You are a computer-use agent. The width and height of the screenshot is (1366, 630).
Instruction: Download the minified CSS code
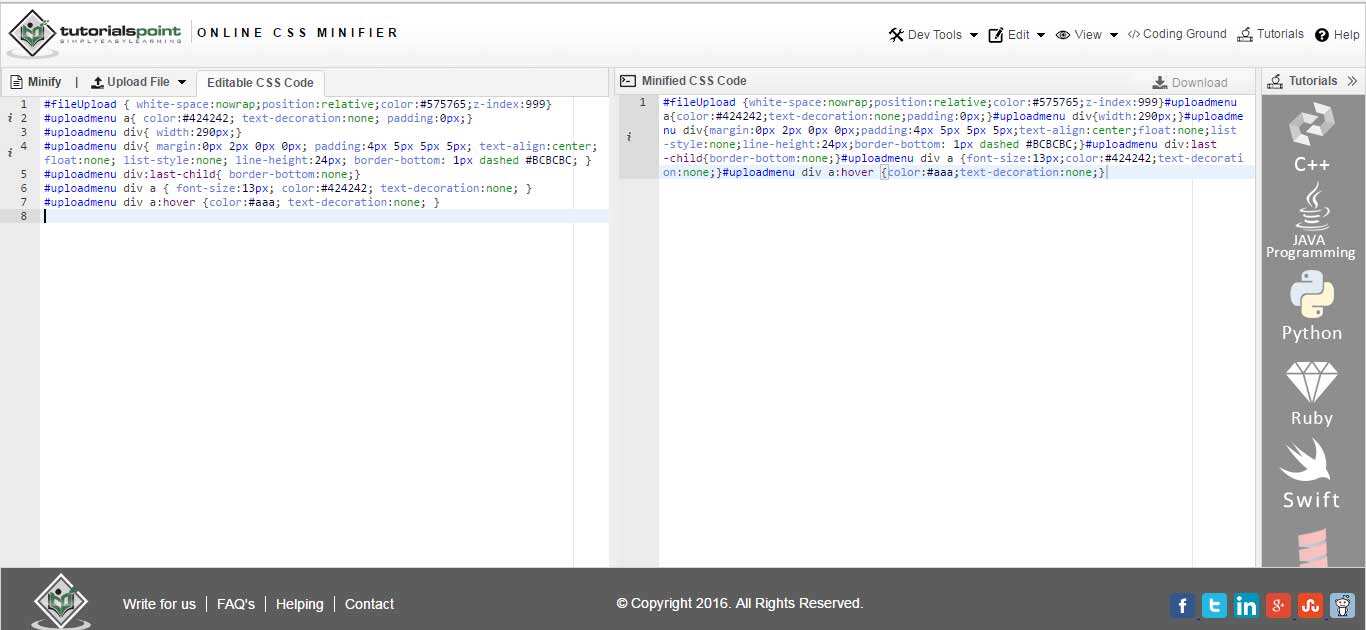coord(1189,82)
